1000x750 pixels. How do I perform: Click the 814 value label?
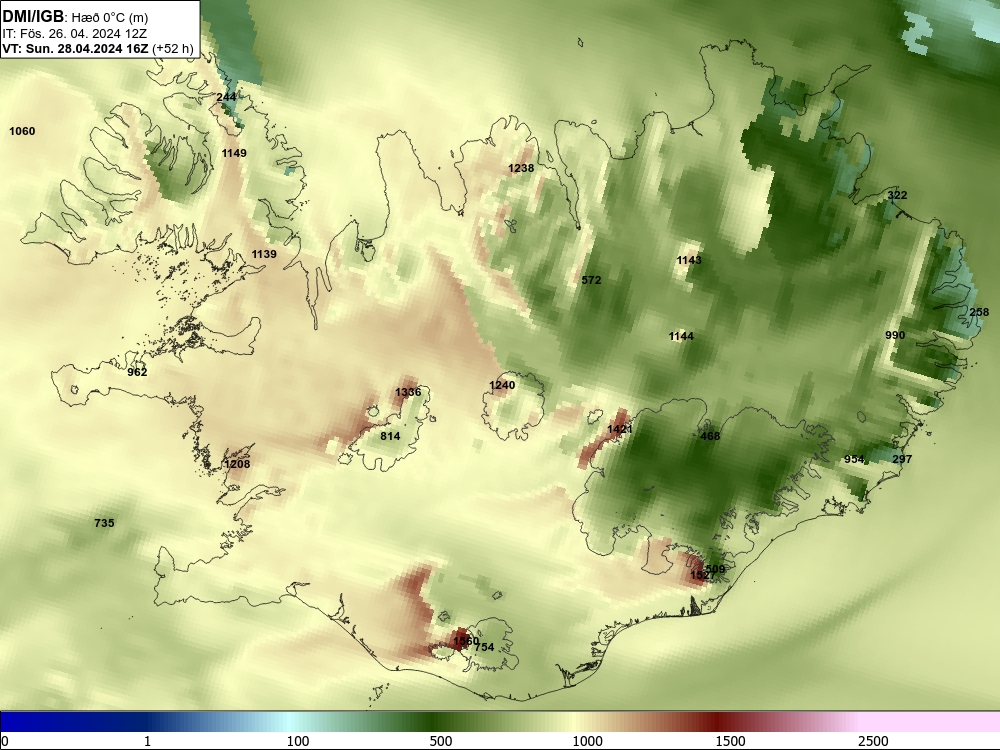390,436
